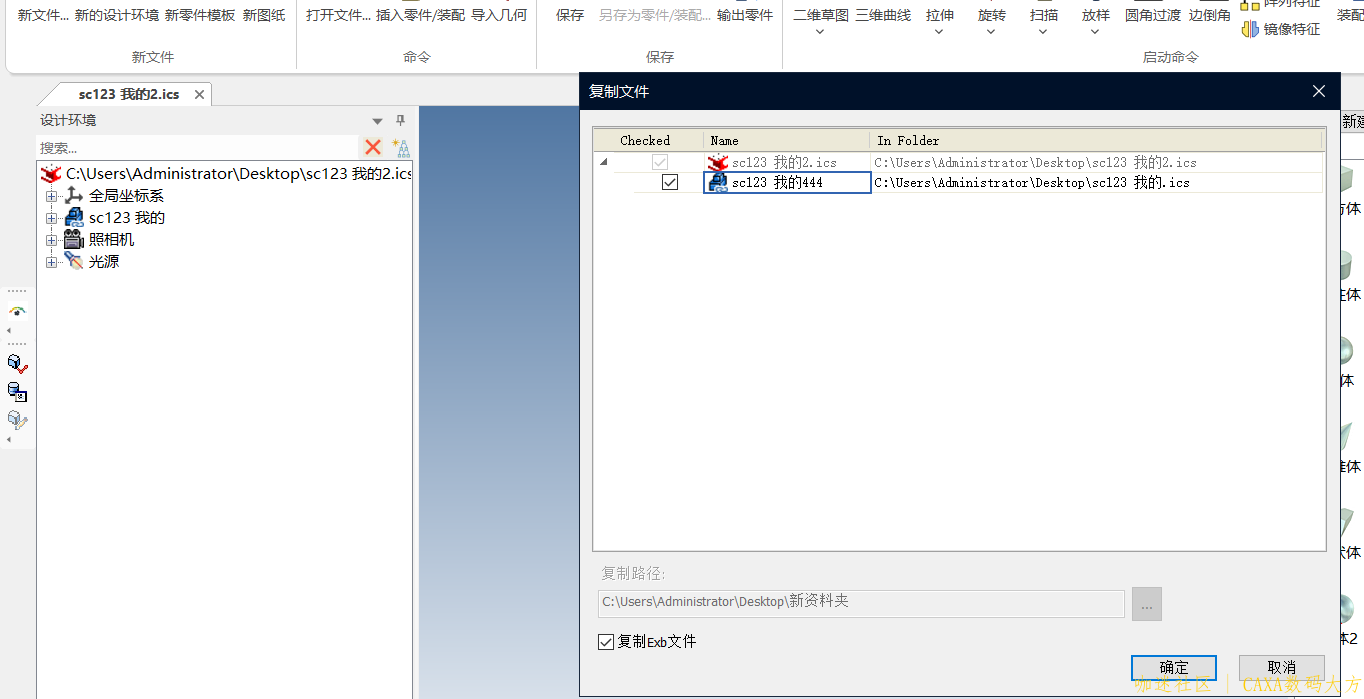This screenshot has width=1364, height=699.
Task: Click the sc123 我的 linked part icon
Action: click(x=74, y=218)
